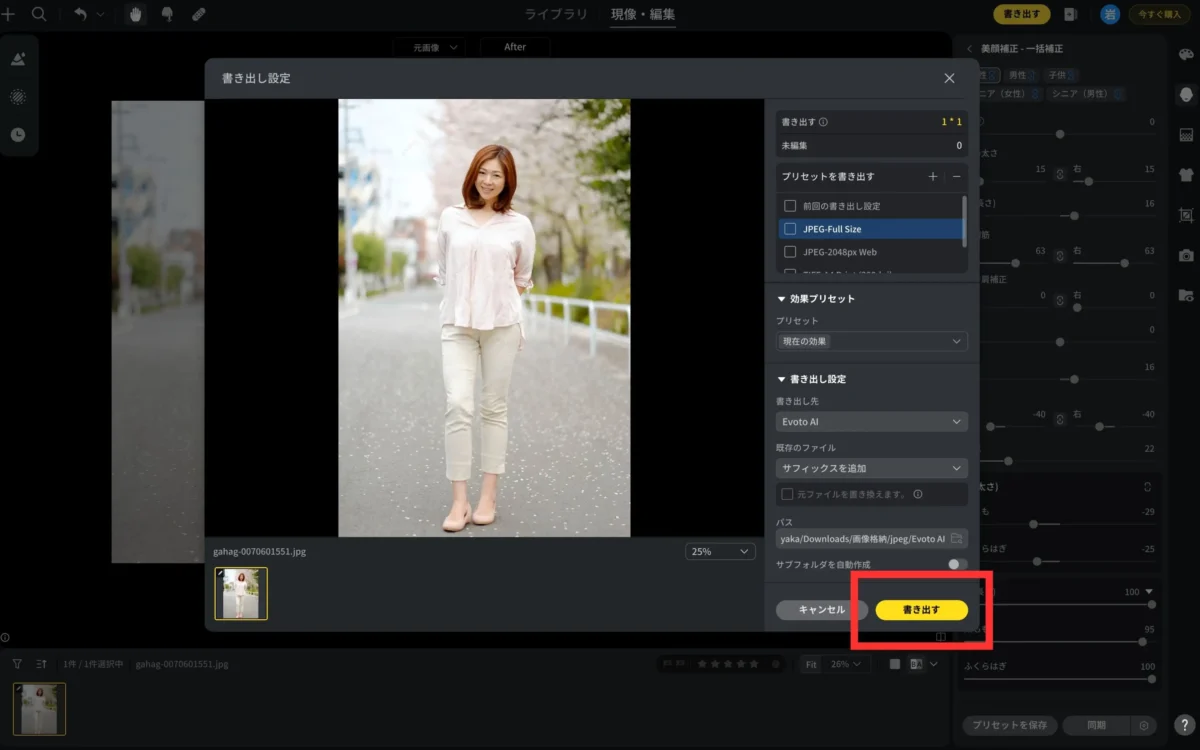This screenshot has width=1200, height=750.
Task: Click info icon beside 元ファイルを置き換えます
Action: tap(917, 494)
